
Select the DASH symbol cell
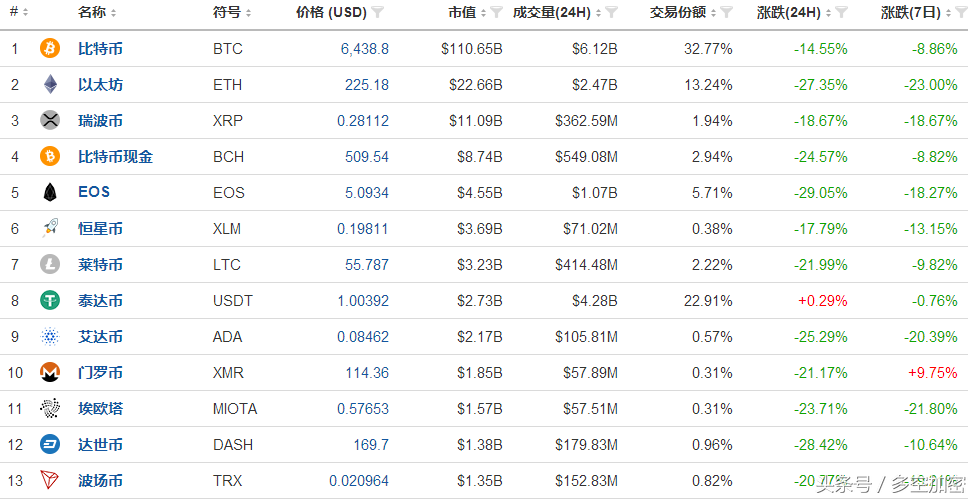coord(233,445)
